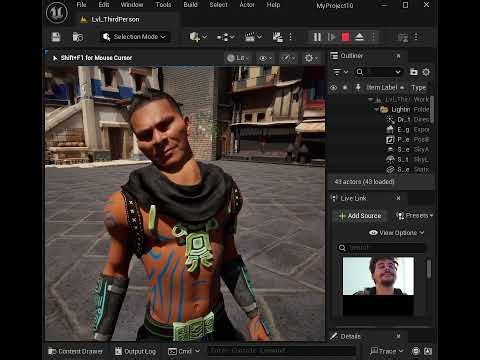Click the Outliner star column header
This screenshot has height=360, width=480.
345,88
